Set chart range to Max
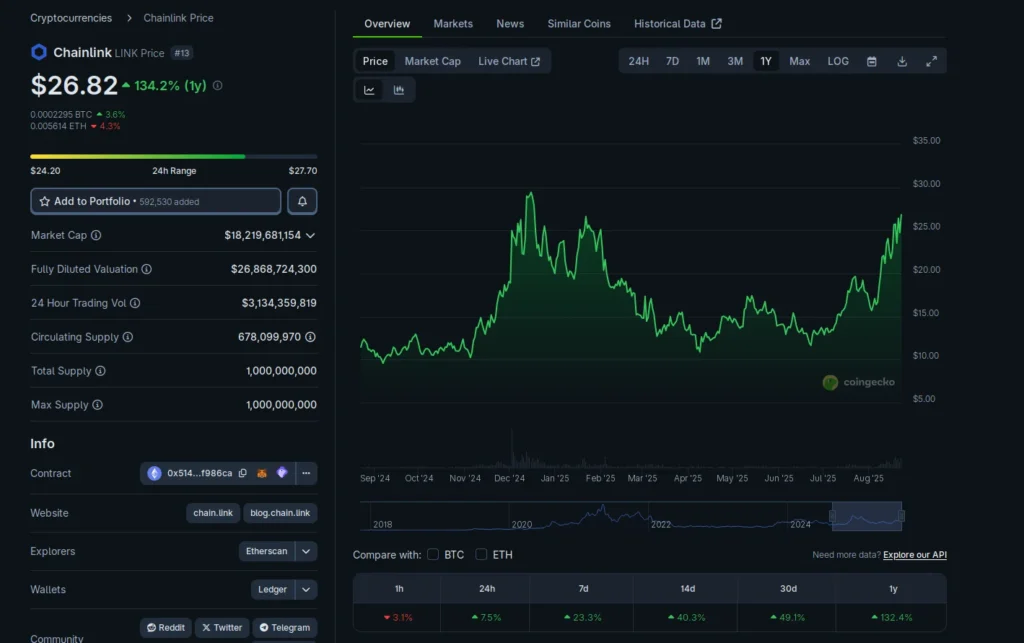The height and width of the screenshot is (643, 1024). click(x=799, y=61)
